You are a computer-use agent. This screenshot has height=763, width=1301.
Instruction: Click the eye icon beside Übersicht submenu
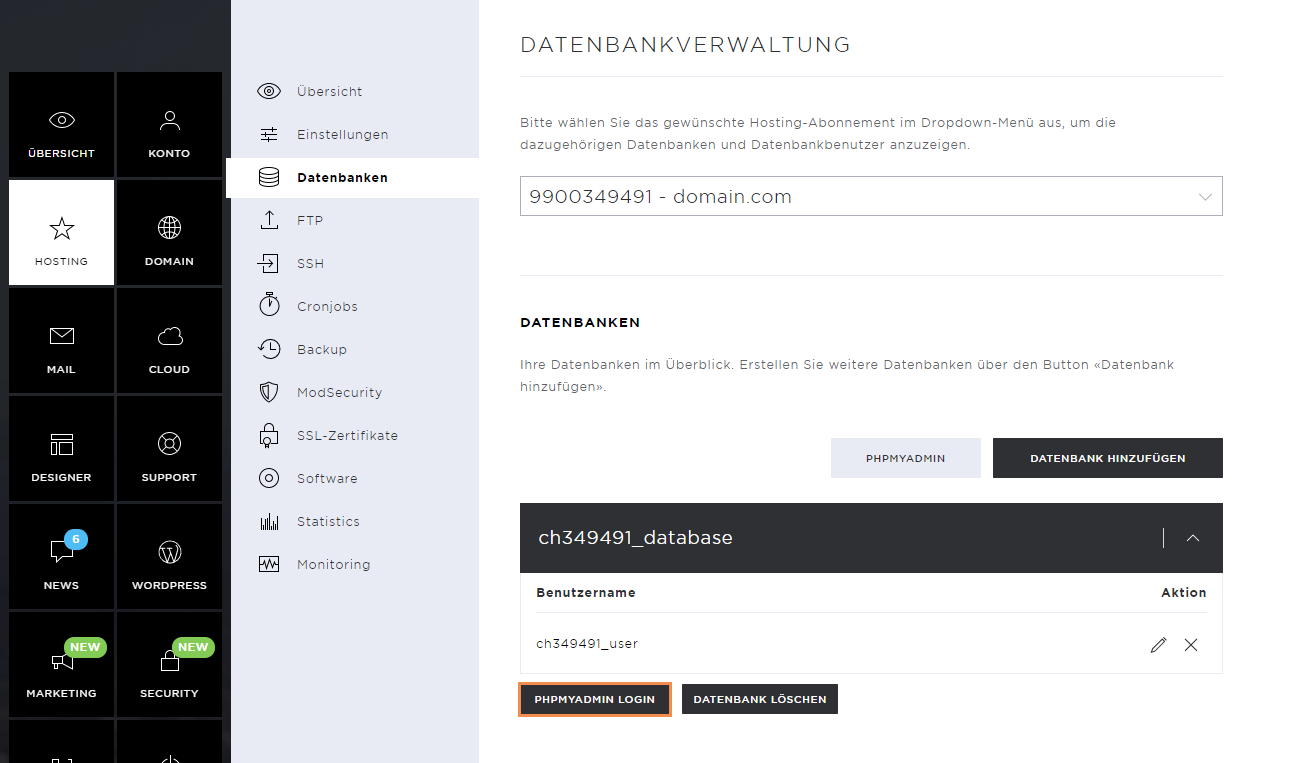tap(269, 91)
